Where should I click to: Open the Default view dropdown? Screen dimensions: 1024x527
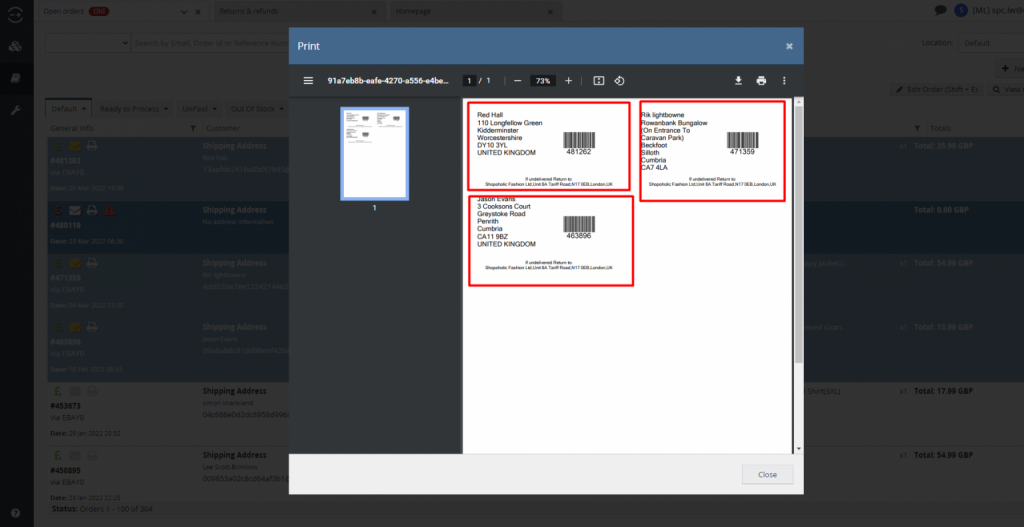(69, 109)
